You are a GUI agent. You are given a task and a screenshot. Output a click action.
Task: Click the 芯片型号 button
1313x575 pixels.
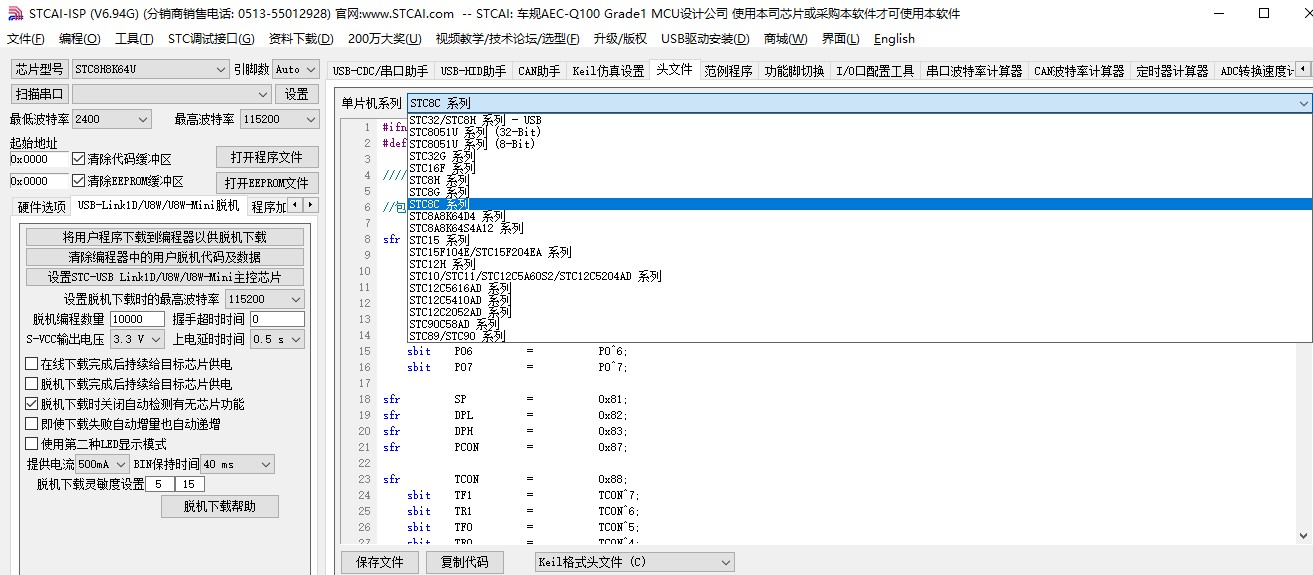click(40, 69)
